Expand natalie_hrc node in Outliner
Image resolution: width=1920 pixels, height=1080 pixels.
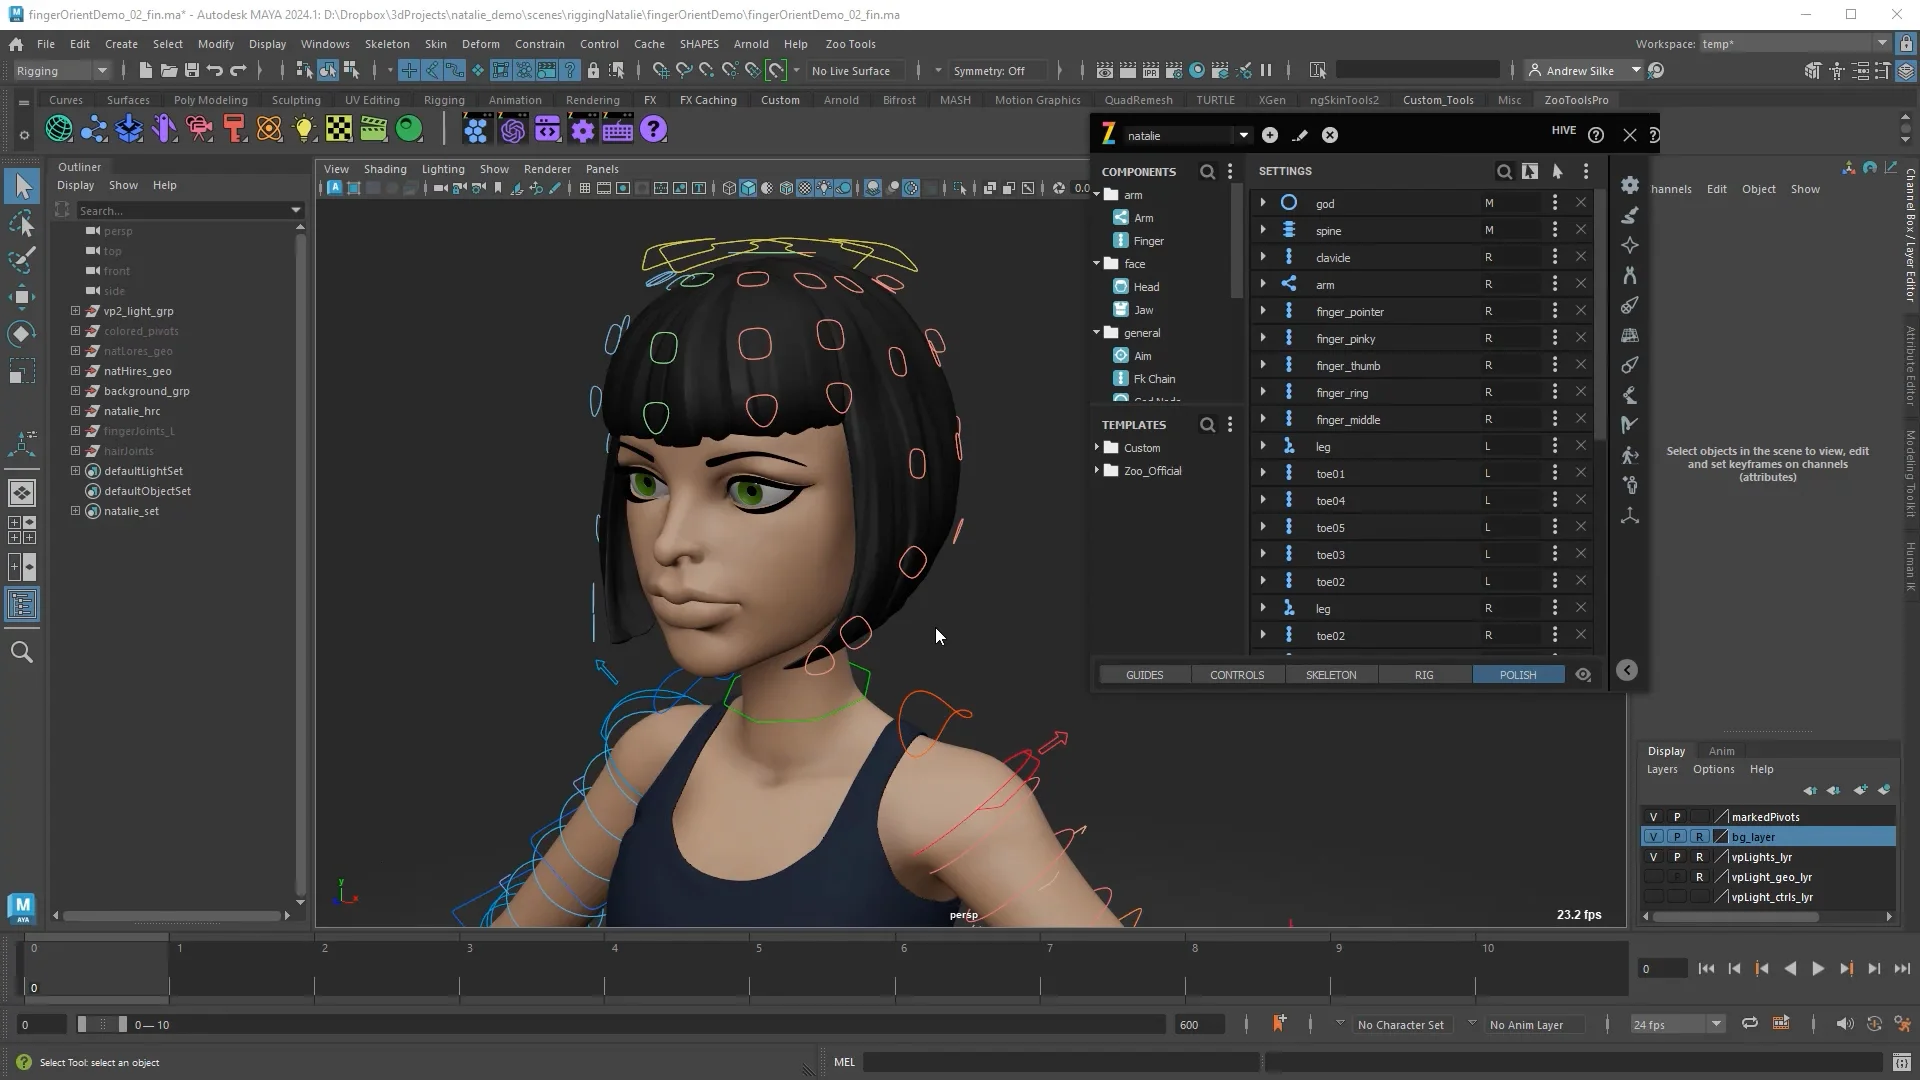(75, 411)
